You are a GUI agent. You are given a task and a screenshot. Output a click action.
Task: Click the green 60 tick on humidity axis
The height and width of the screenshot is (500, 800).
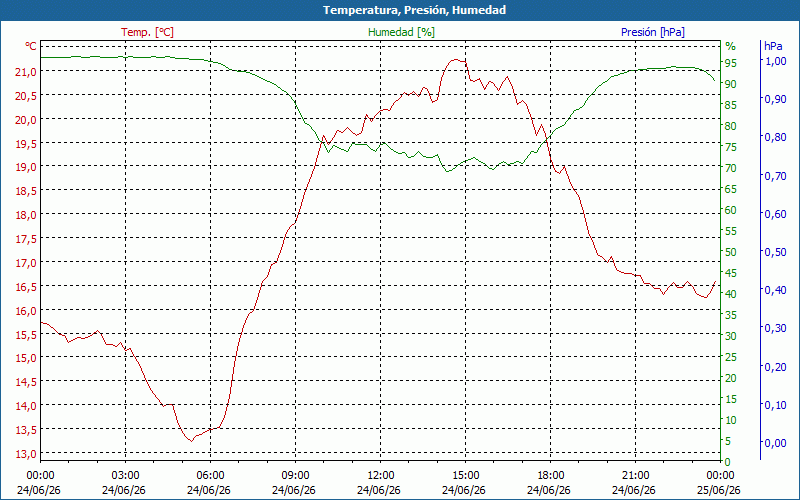point(731,210)
